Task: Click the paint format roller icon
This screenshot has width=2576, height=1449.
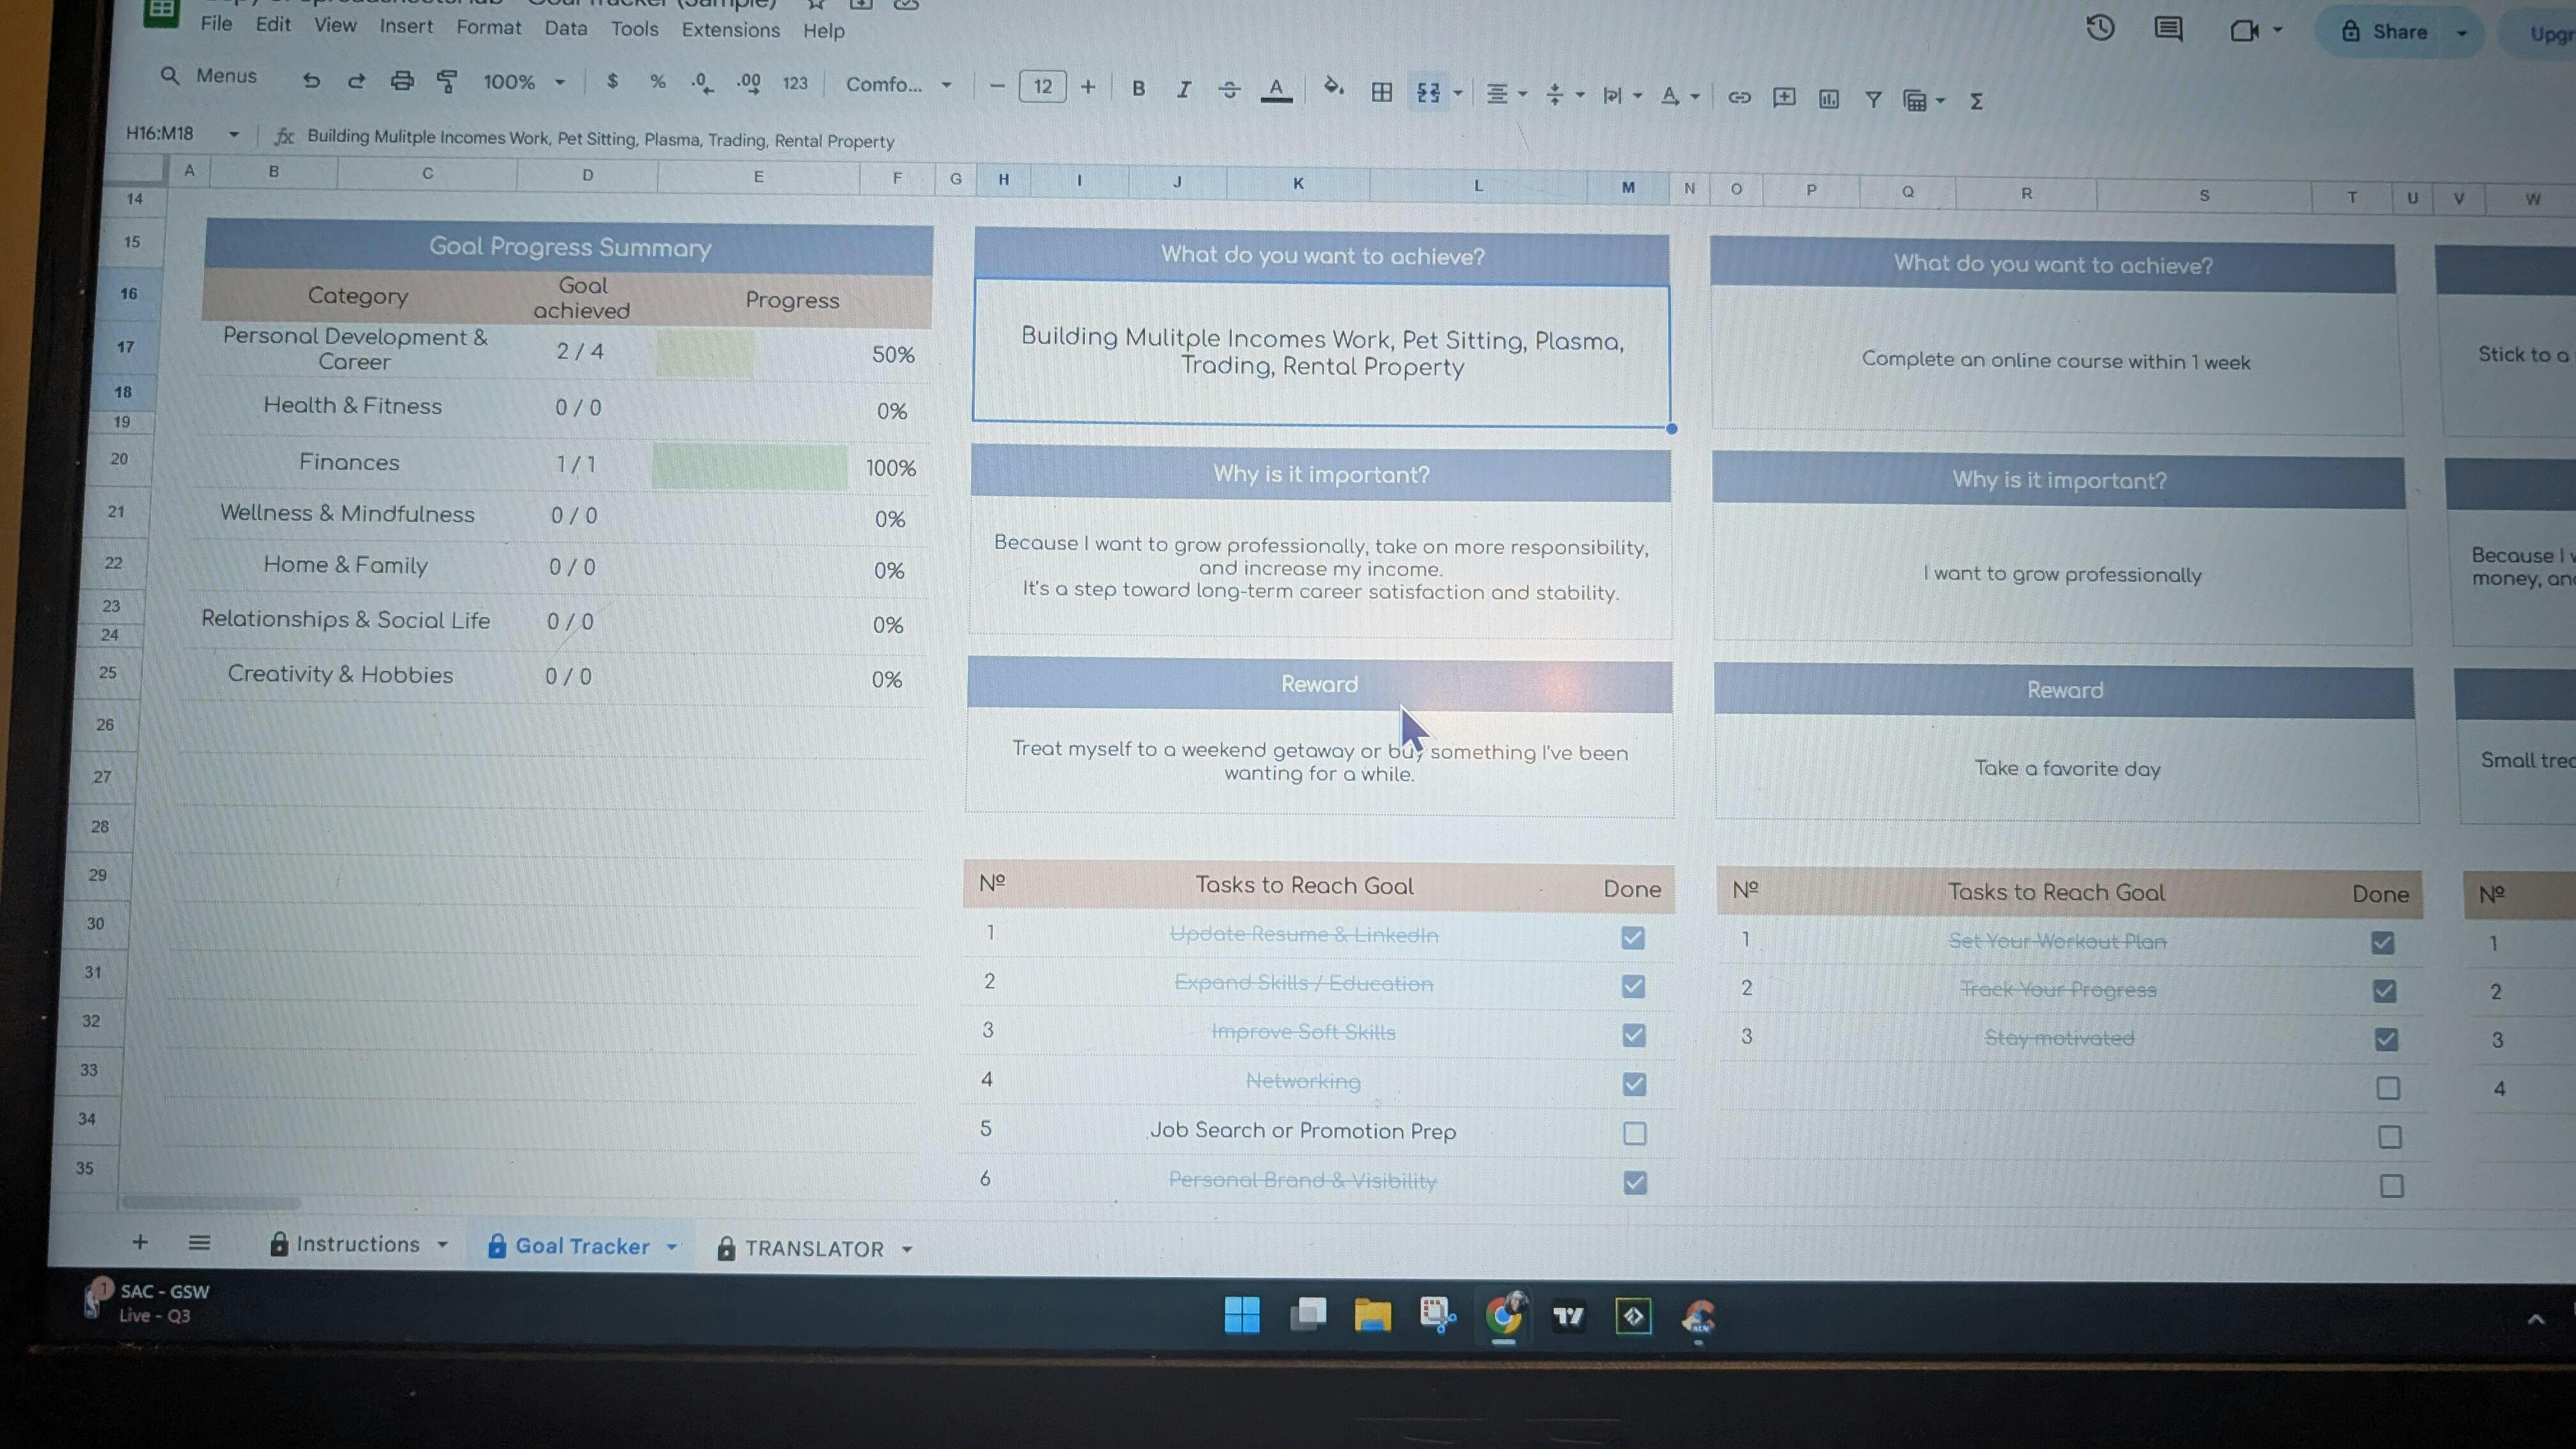Action: pos(447,81)
